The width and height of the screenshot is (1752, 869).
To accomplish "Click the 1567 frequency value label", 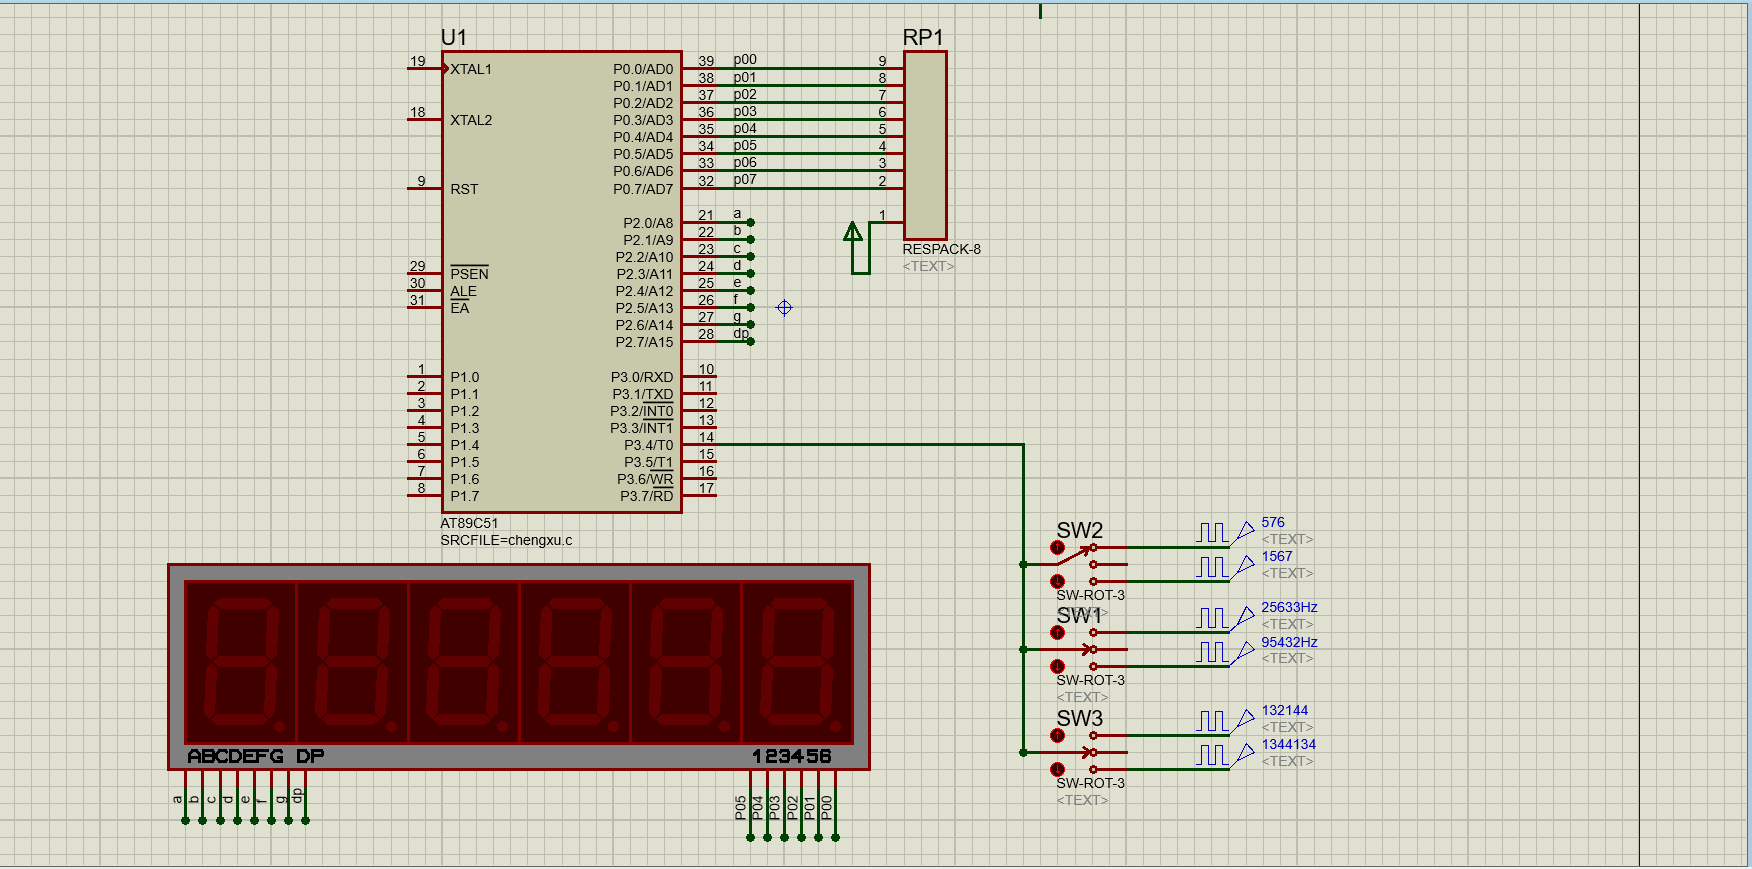I will click(x=1277, y=556).
